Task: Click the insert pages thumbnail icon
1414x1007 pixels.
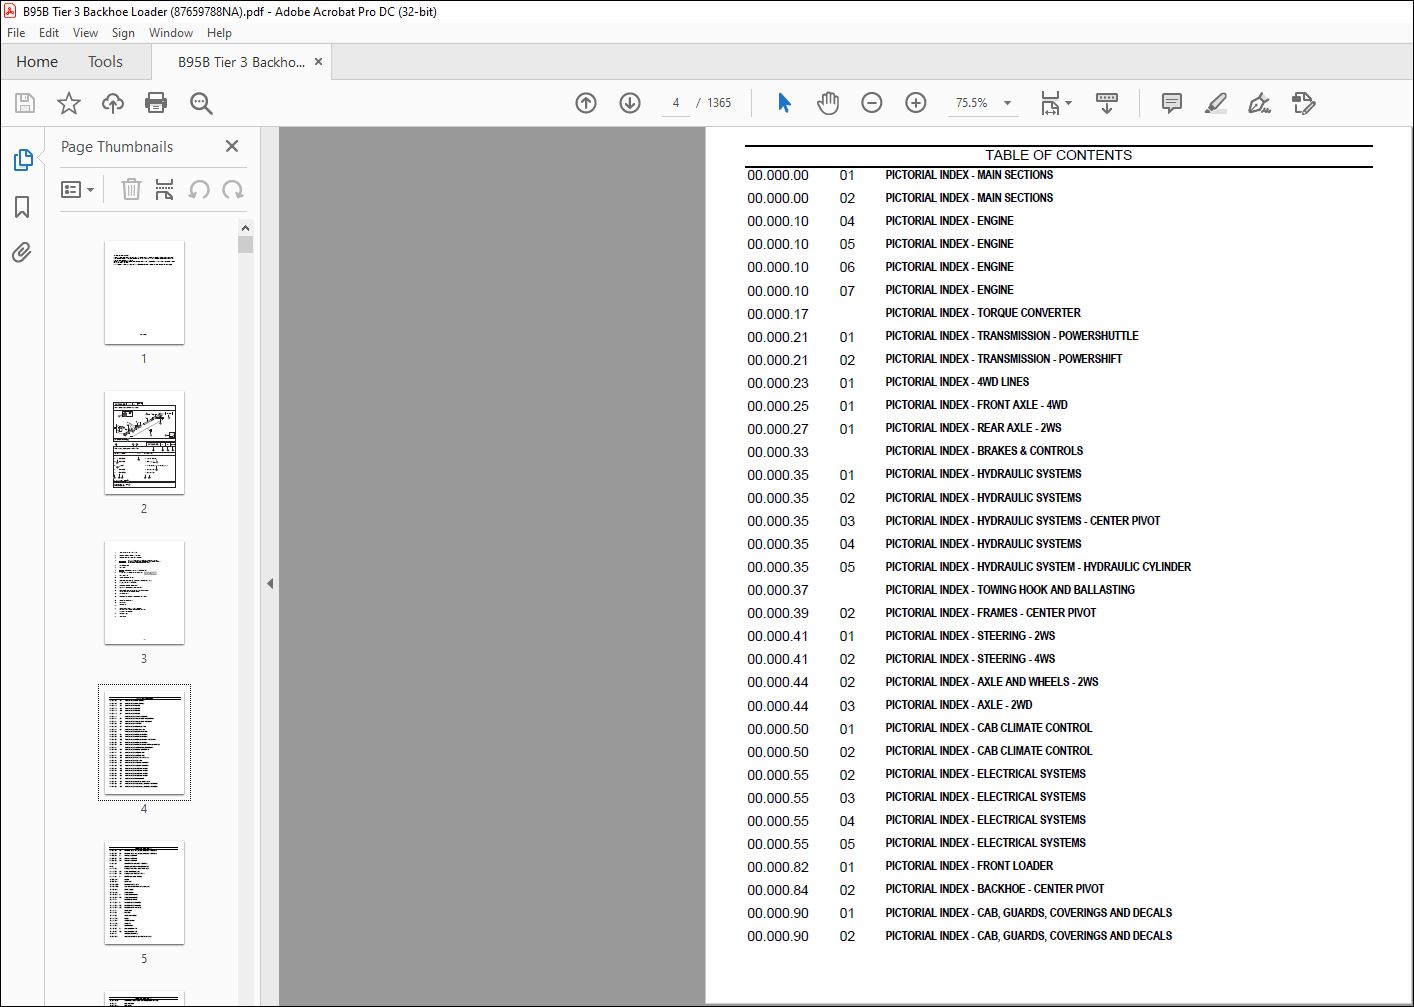Action: [x=165, y=189]
